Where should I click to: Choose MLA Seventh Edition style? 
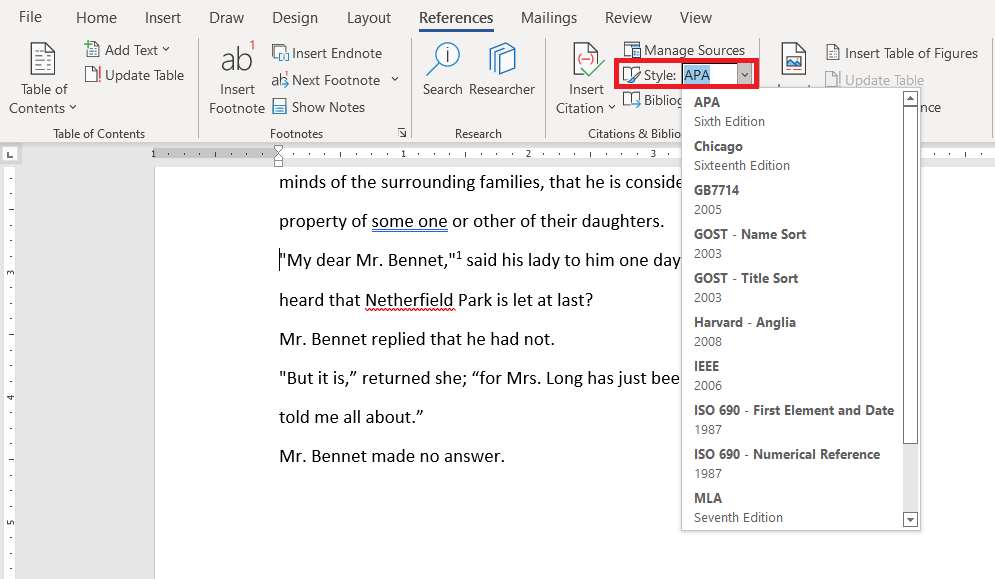(x=792, y=507)
